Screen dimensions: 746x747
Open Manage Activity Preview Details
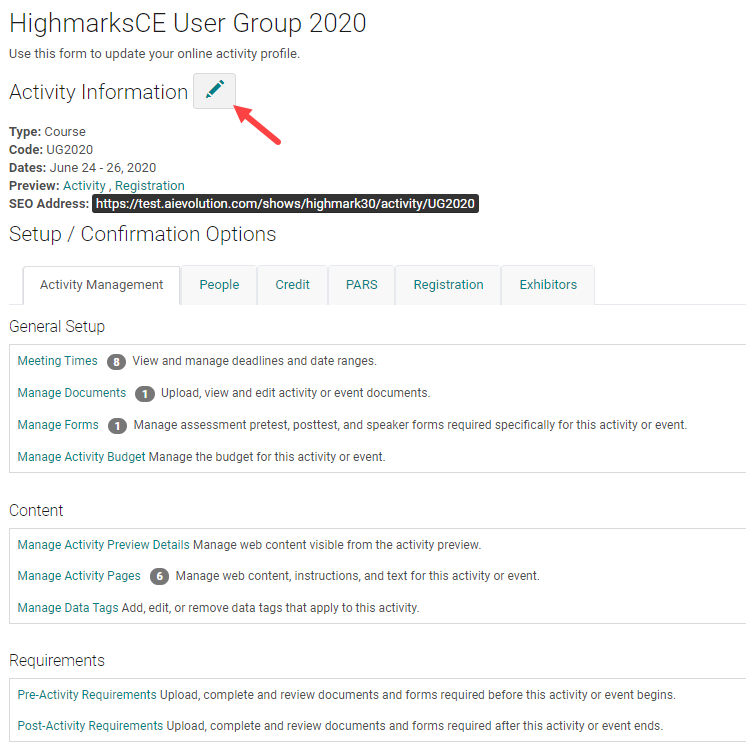point(103,545)
